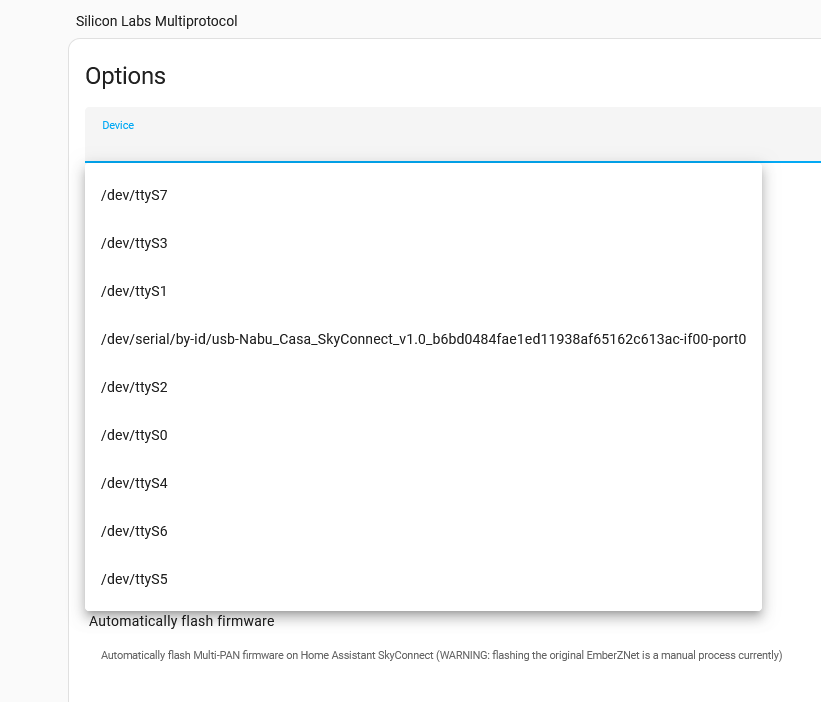Choose /dev/ttyS6 from the list

134,531
